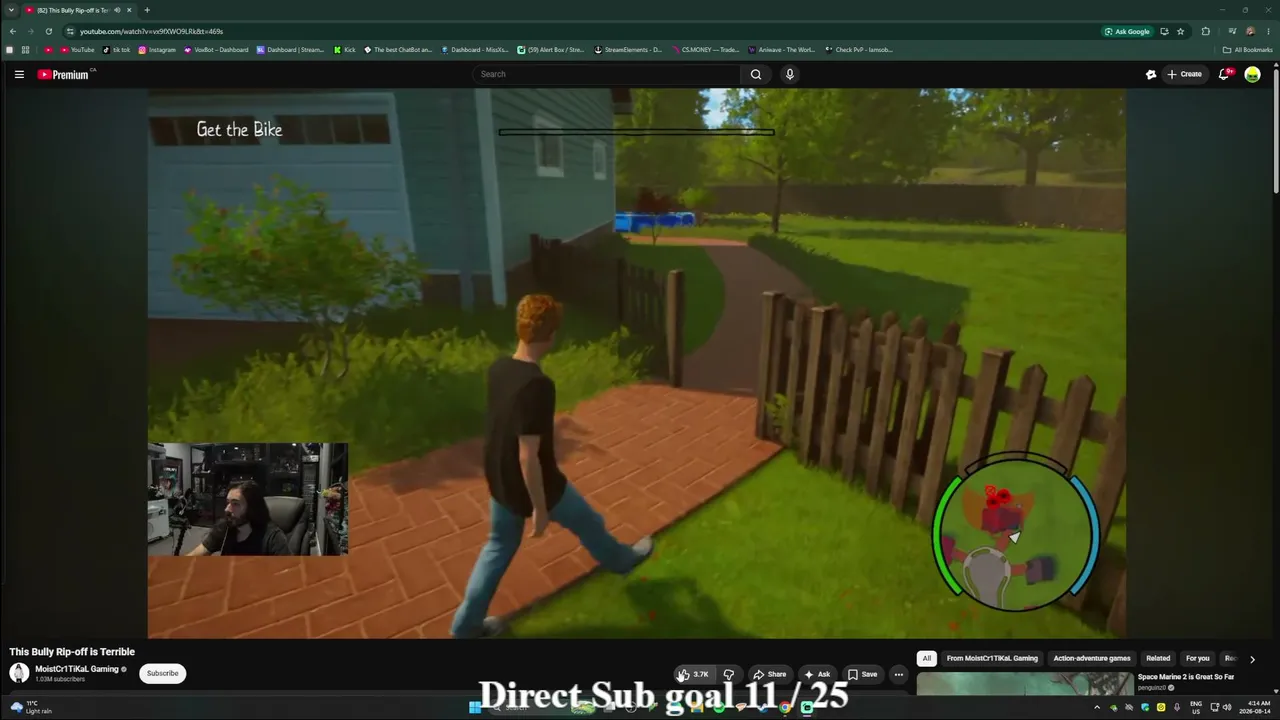Open the browser extensions puzzle icon
Screen dimensions: 1280x720
(1205, 31)
